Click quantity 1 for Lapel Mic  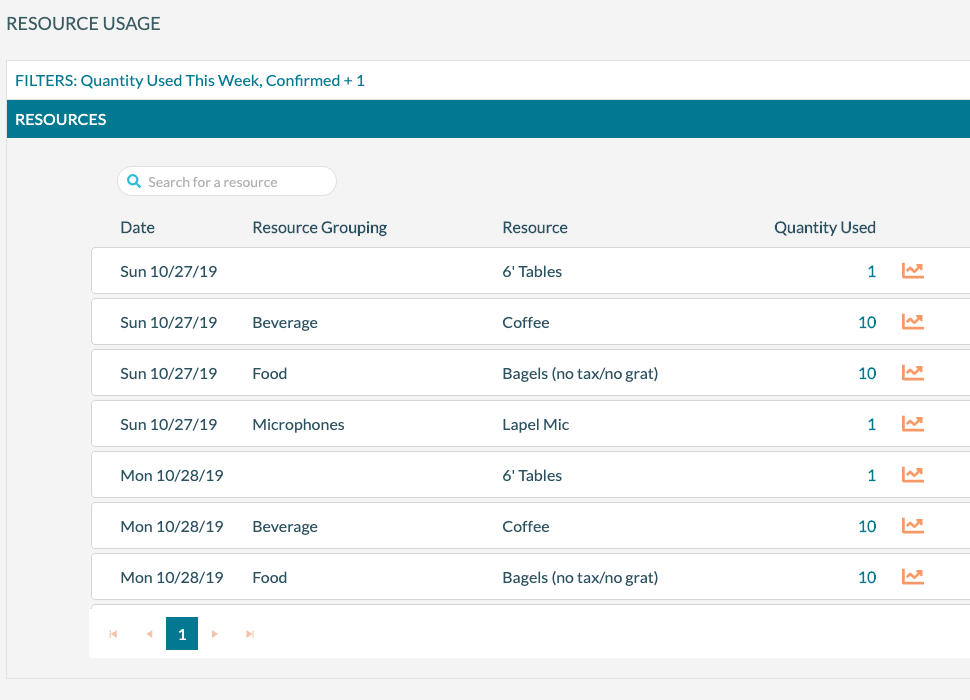(871, 424)
